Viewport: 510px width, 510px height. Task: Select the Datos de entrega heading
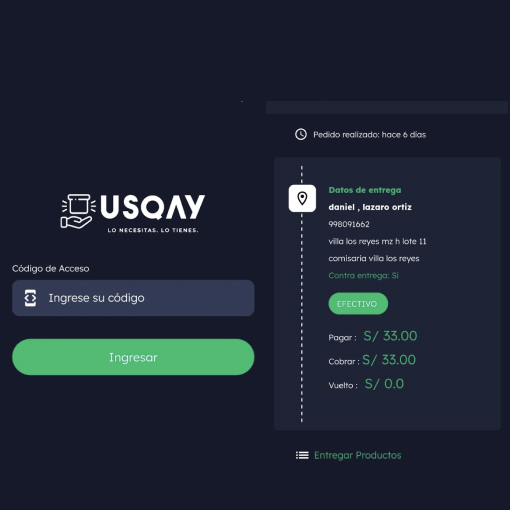click(x=365, y=190)
